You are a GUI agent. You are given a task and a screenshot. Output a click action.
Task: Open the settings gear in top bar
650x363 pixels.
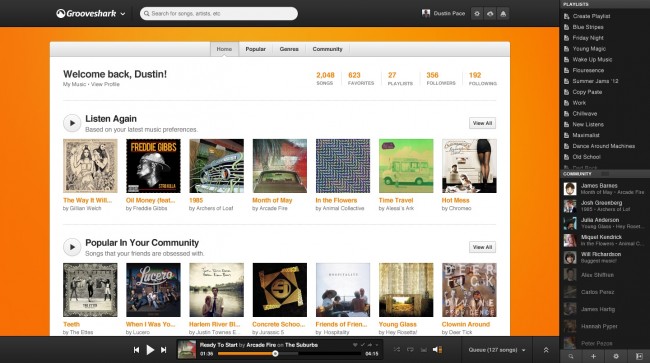[x=477, y=14]
